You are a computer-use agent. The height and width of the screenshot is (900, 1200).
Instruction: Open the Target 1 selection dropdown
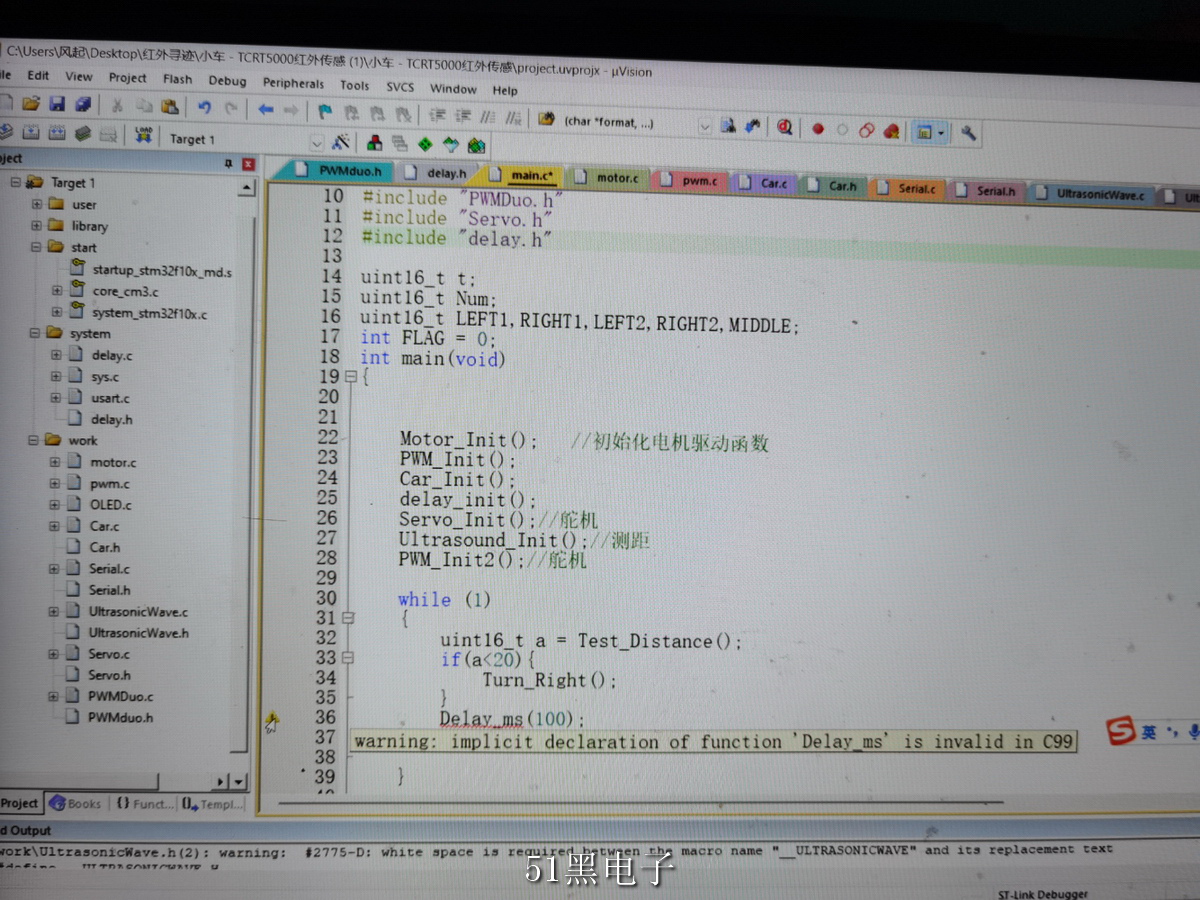coord(316,141)
